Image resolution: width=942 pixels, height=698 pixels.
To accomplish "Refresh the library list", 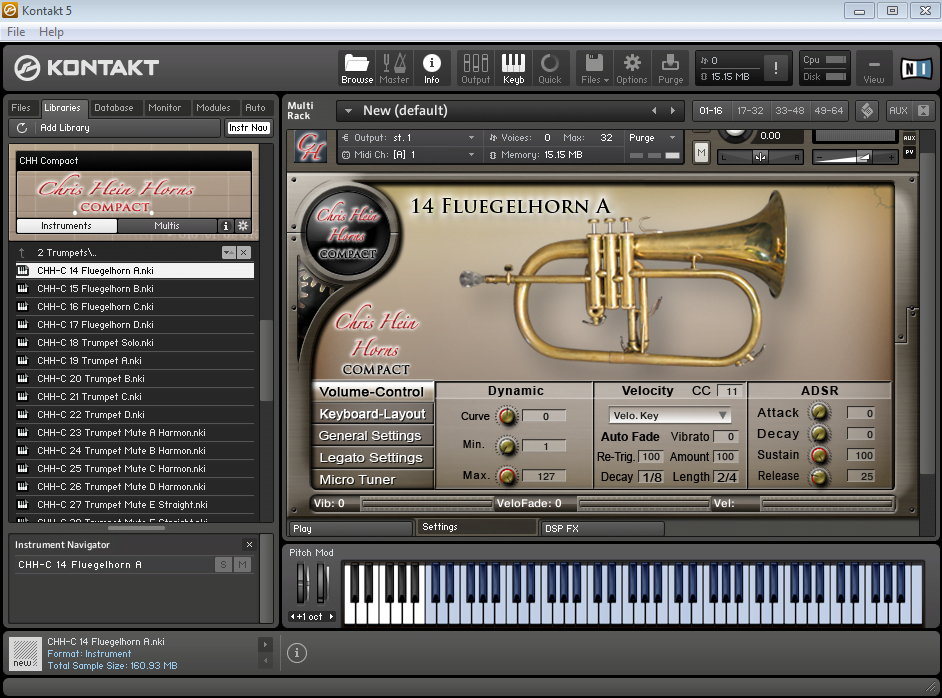I will [x=22, y=127].
